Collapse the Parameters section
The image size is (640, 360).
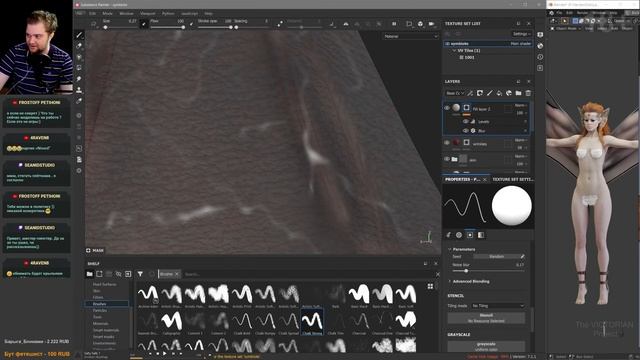click(x=450, y=249)
